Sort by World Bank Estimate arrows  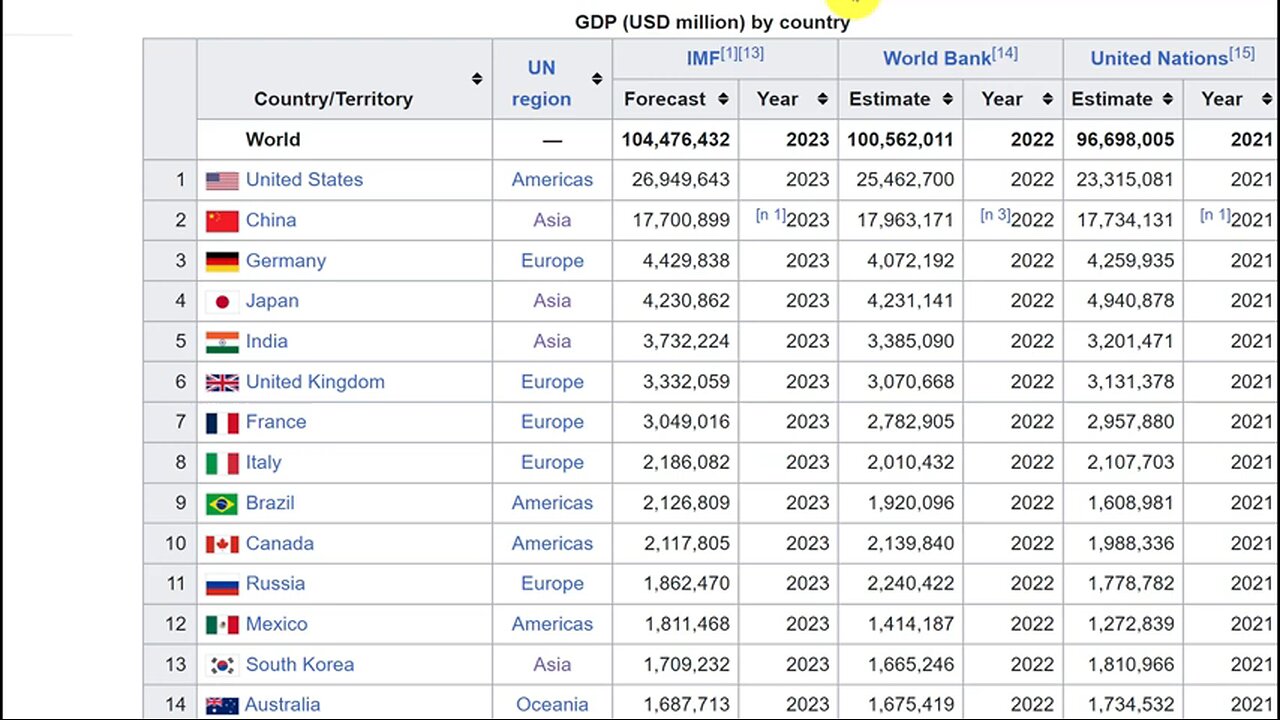pyautogui.click(x=947, y=99)
